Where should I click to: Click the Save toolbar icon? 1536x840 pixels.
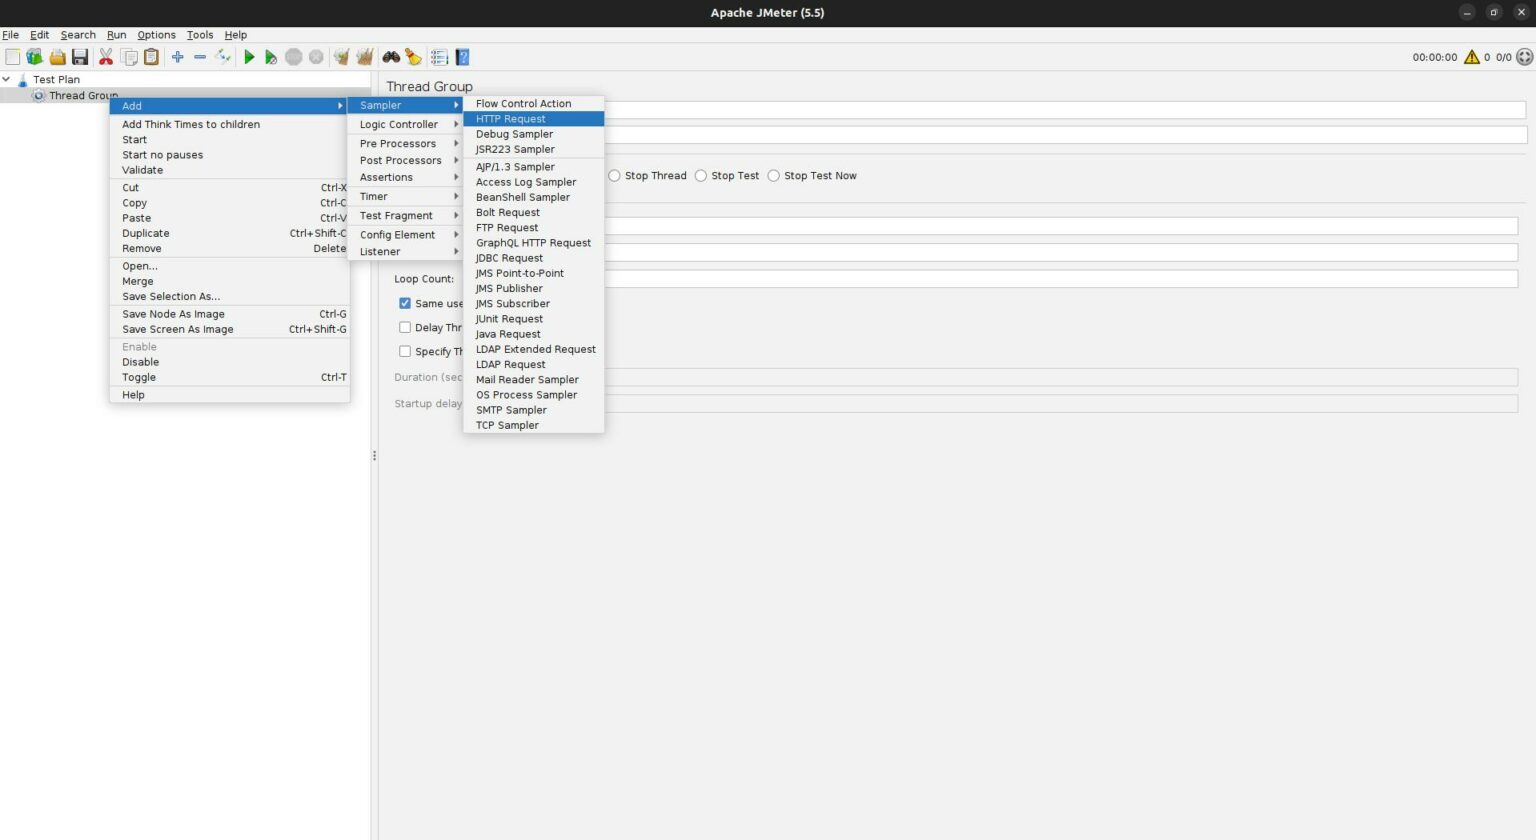tap(81, 57)
